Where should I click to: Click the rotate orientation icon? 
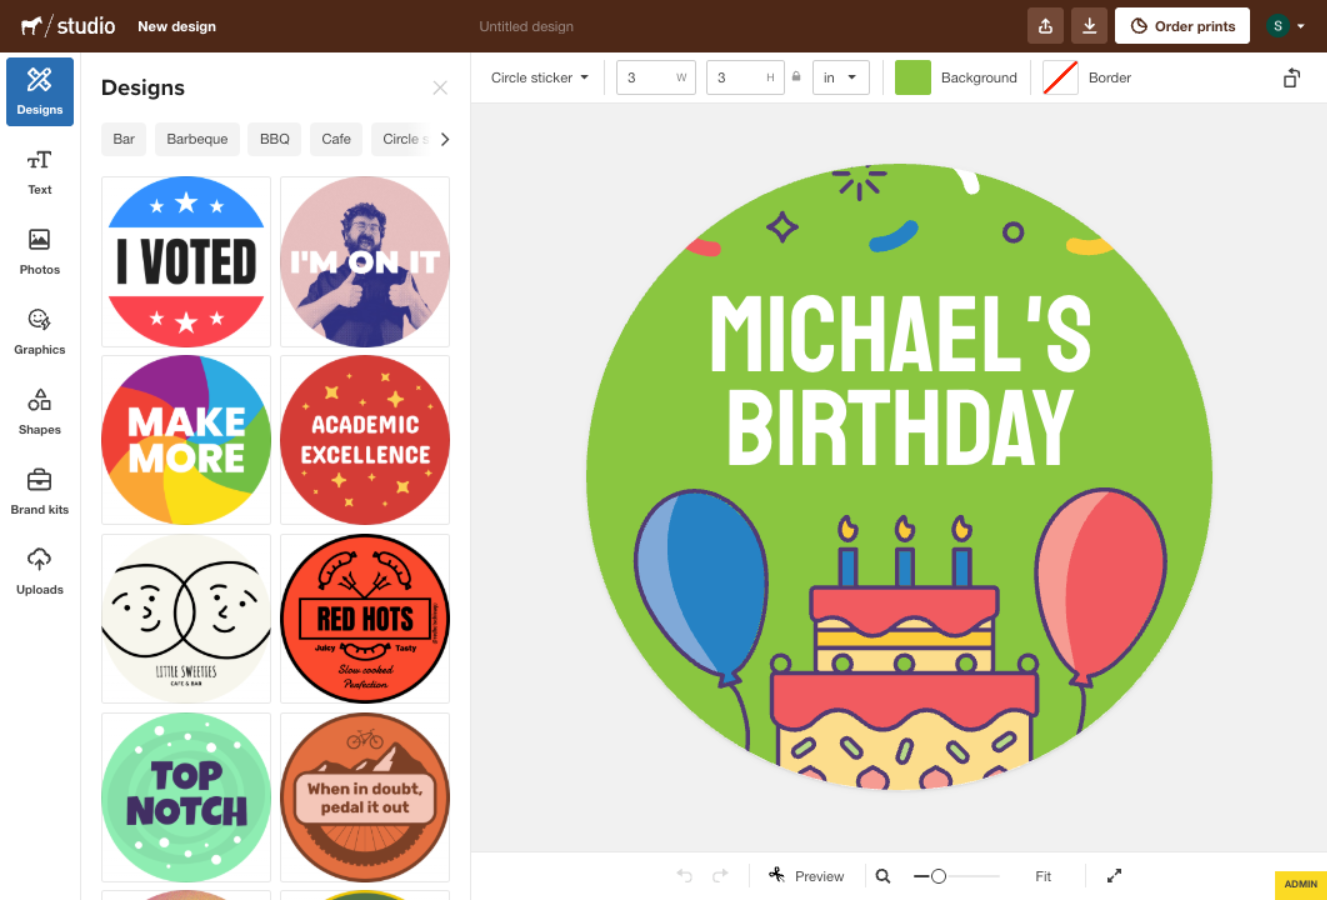(x=1291, y=77)
